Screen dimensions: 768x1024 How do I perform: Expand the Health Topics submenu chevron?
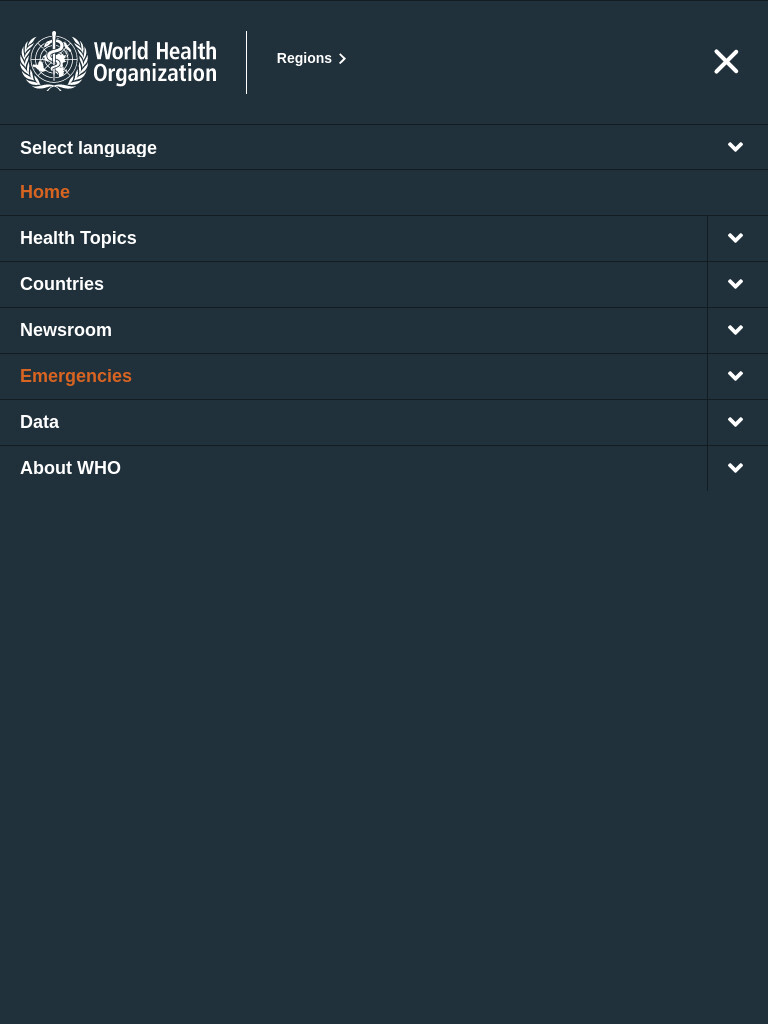(x=735, y=238)
